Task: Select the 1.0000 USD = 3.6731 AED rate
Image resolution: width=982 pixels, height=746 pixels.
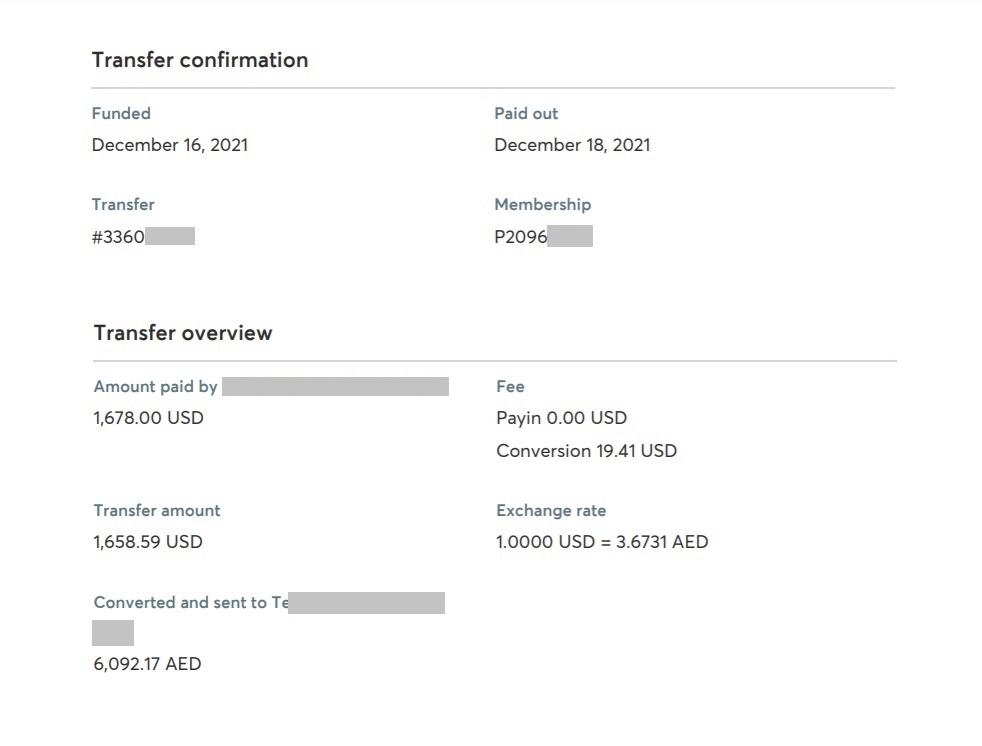Action: click(x=602, y=542)
